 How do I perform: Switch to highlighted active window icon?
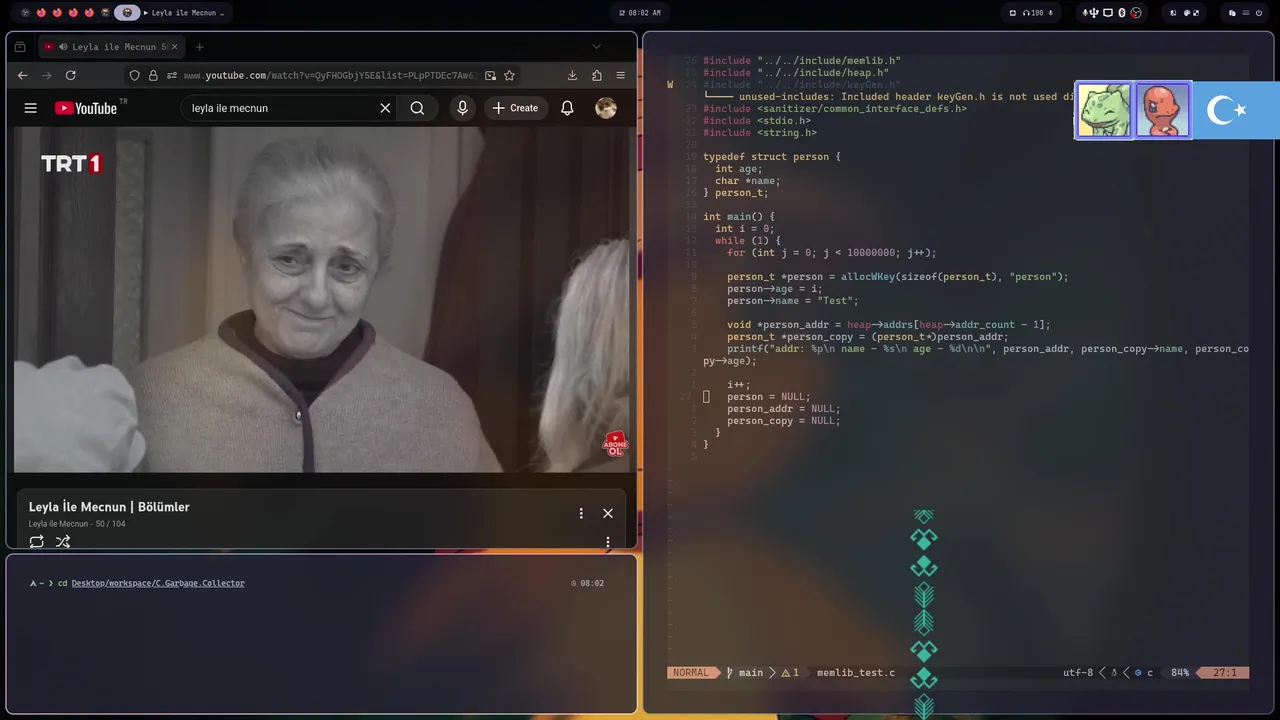[x=127, y=13]
